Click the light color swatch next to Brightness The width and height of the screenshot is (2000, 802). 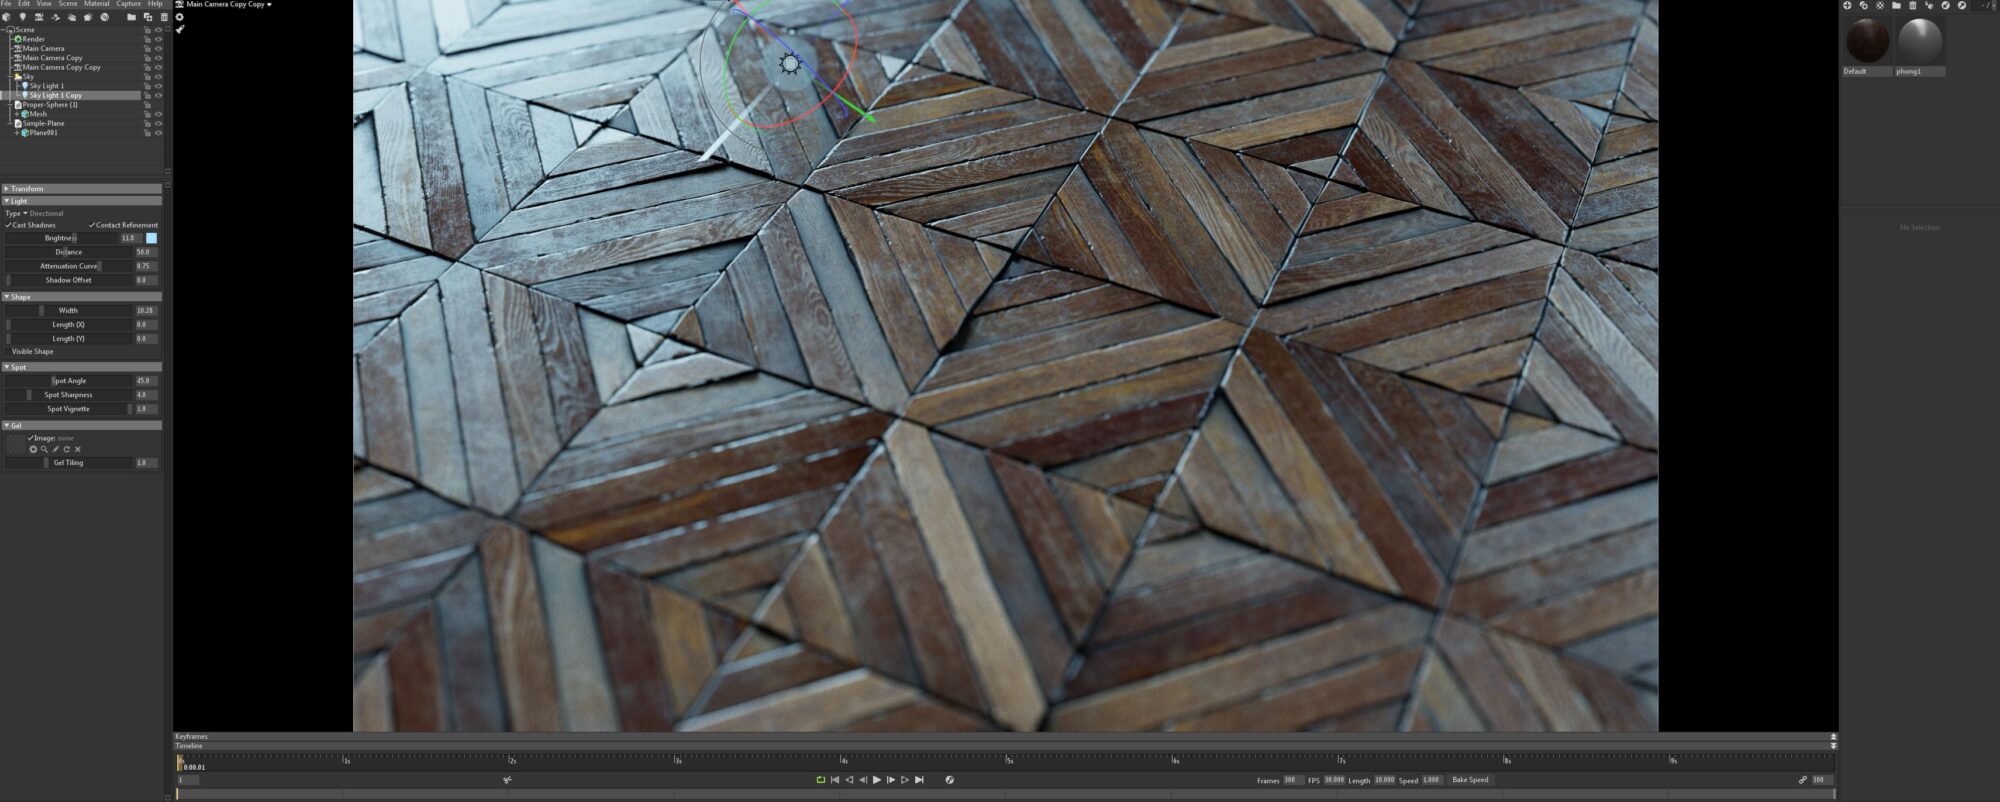coord(151,238)
